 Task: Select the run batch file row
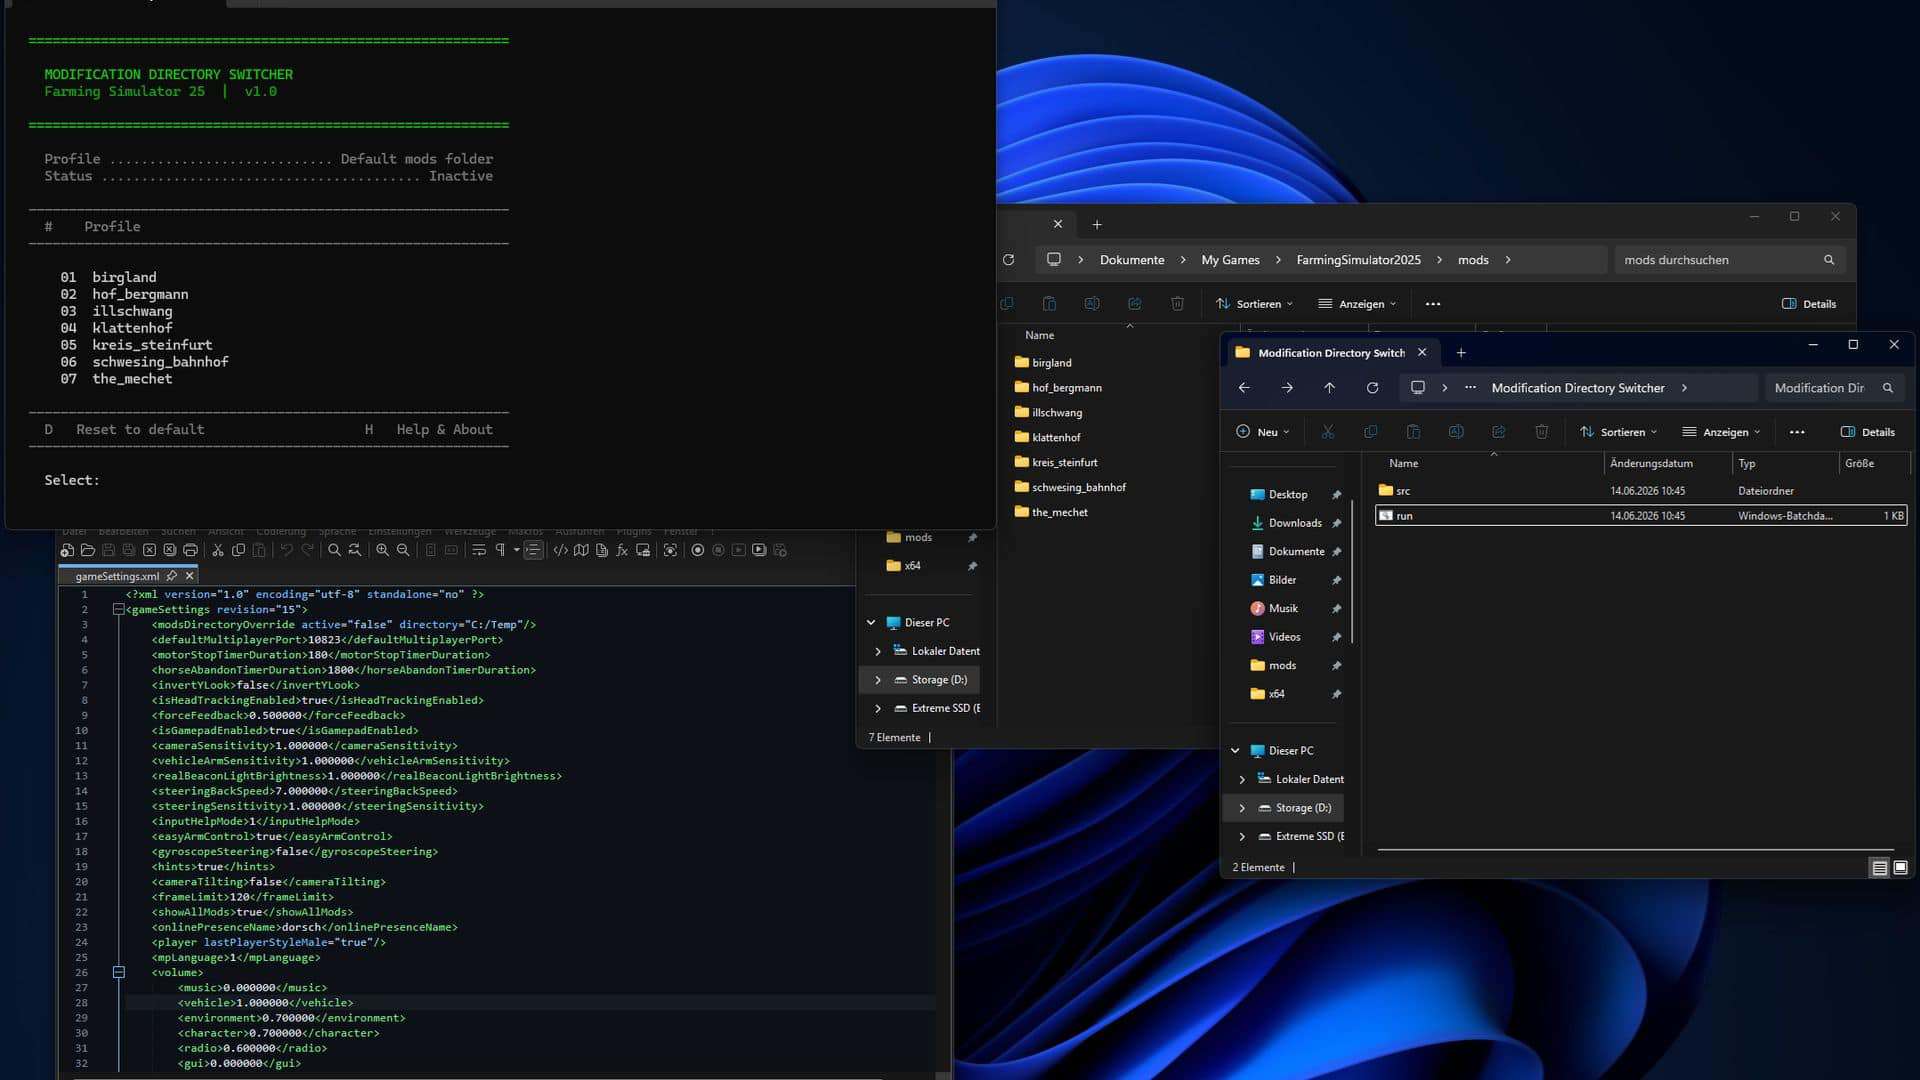(1640, 516)
